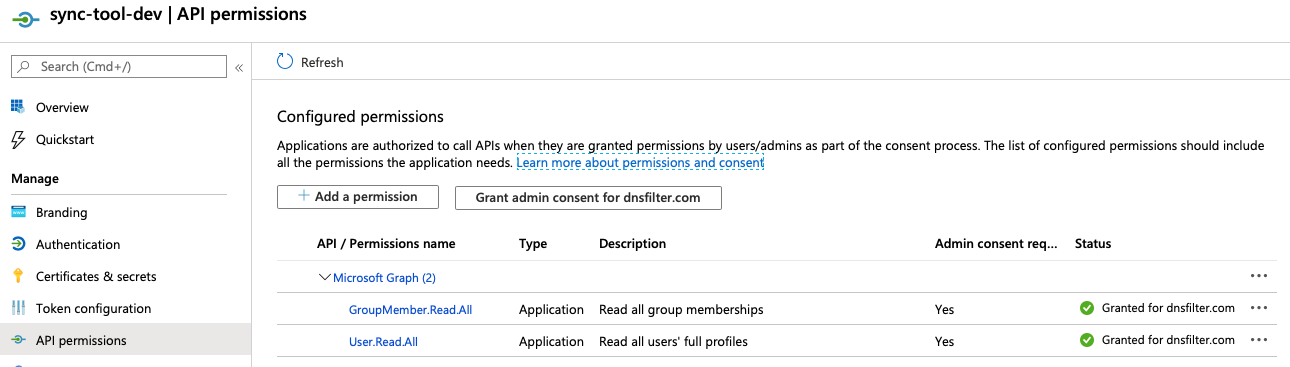Open GroupMember.Read.All permission link
The height and width of the screenshot is (367, 1290).
click(x=410, y=309)
